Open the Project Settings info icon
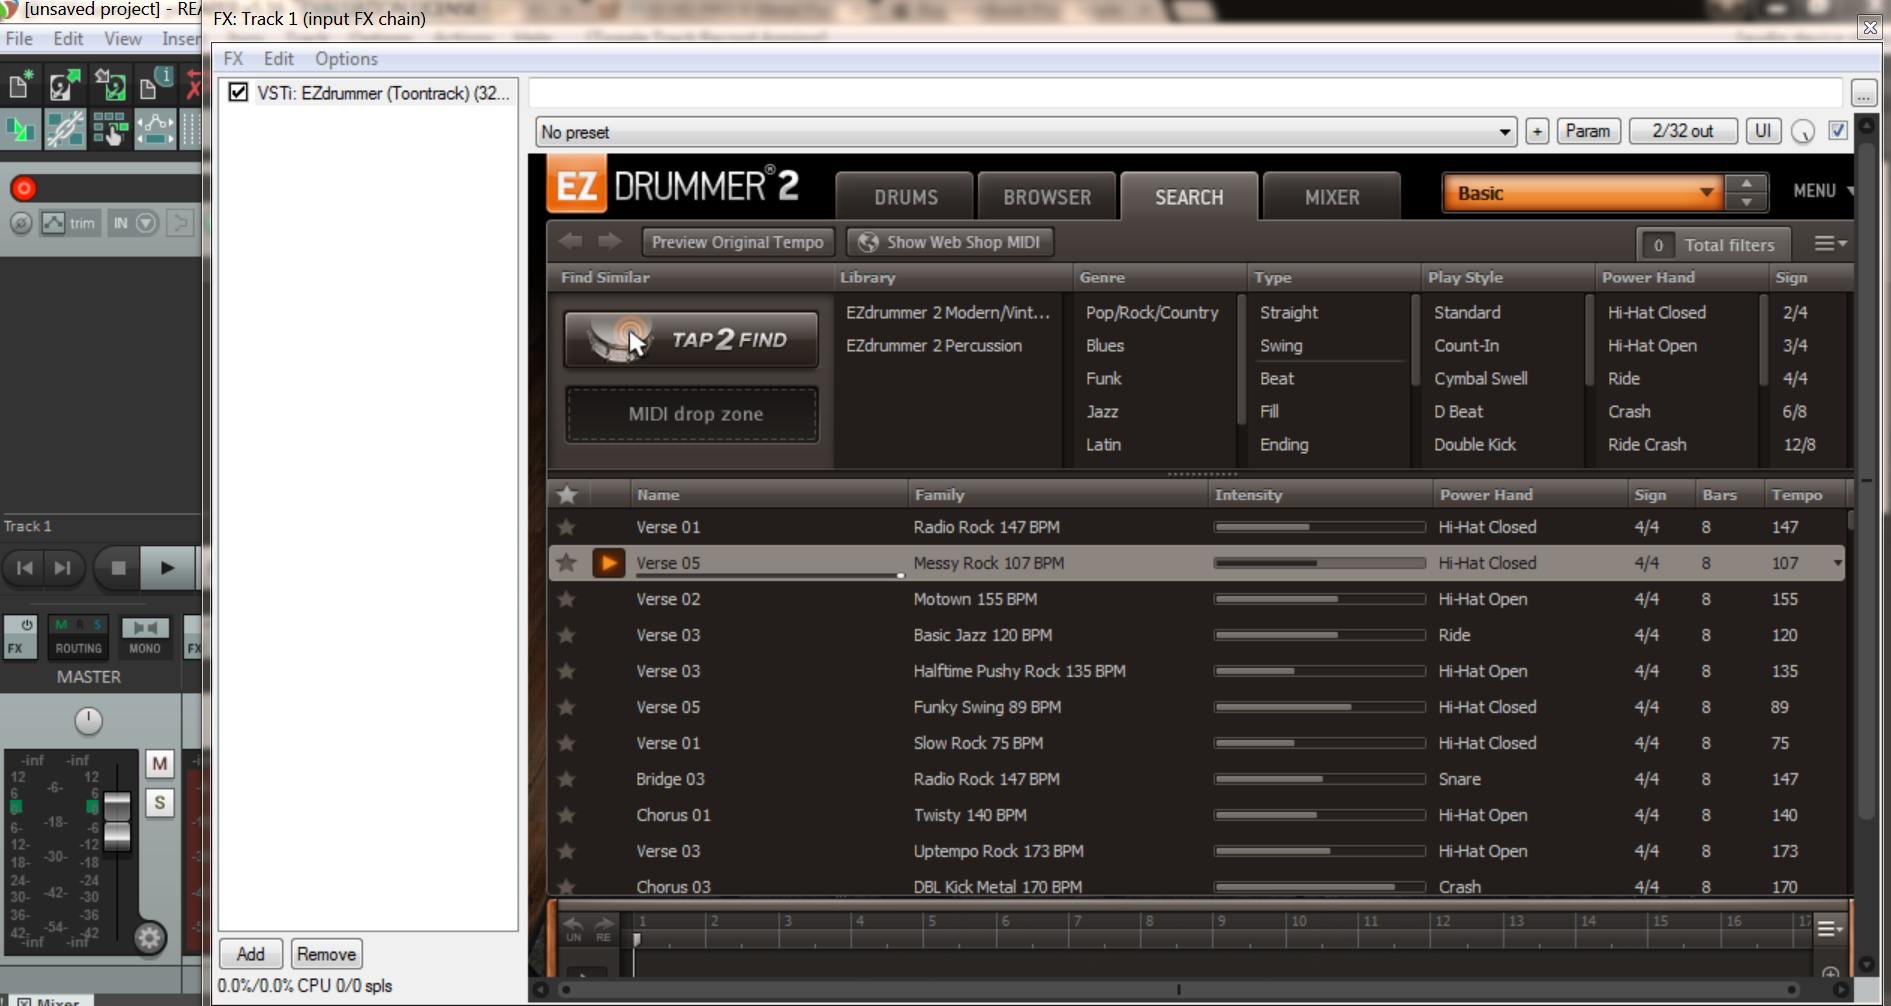This screenshot has width=1891, height=1006. 155,85
